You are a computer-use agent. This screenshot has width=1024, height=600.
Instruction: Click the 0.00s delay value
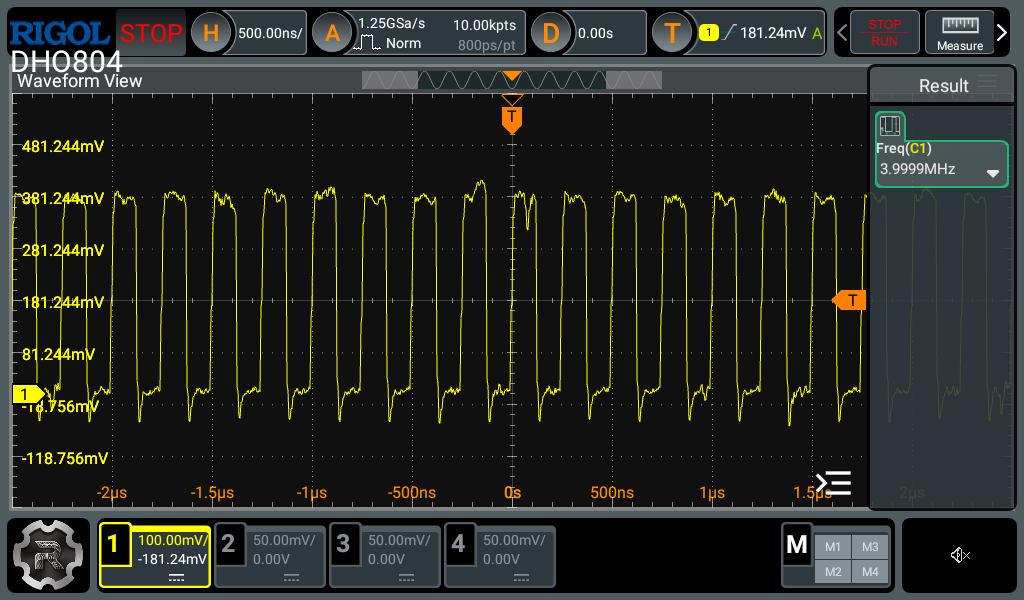pyautogui.click(x=595, y=33)
